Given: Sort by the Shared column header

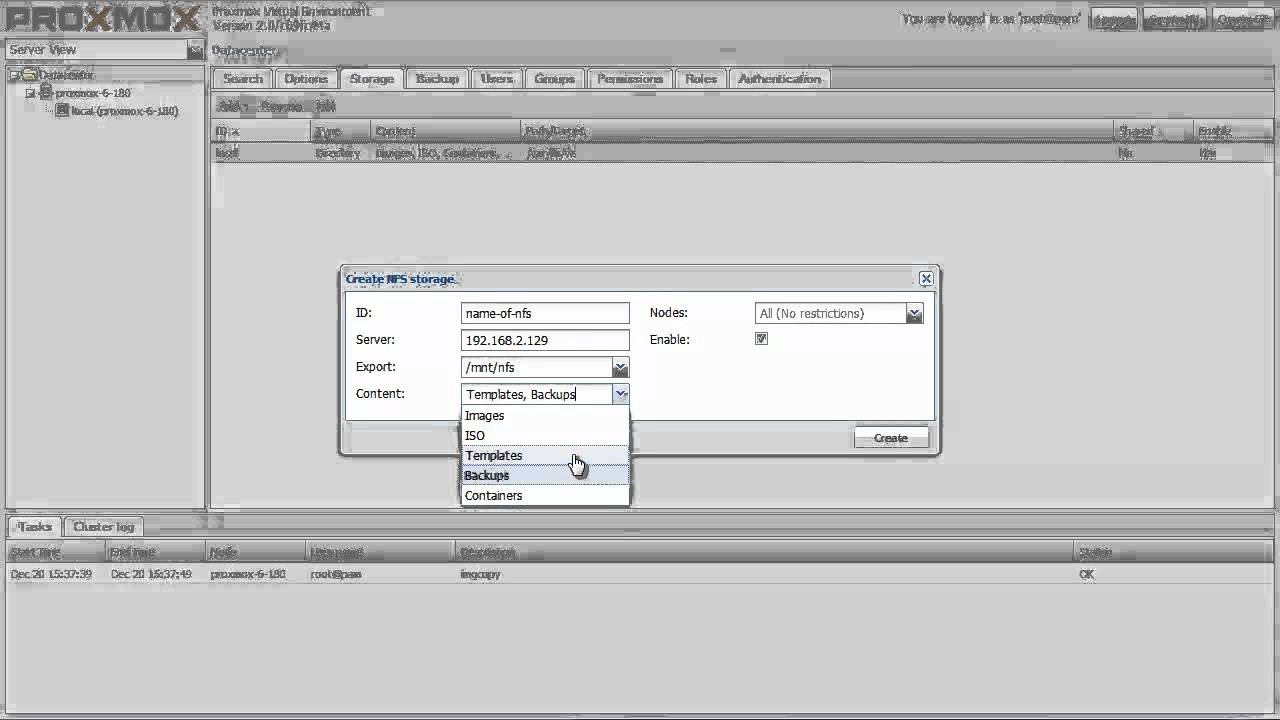Looking at the screenshot, I should pos(1155,131).
